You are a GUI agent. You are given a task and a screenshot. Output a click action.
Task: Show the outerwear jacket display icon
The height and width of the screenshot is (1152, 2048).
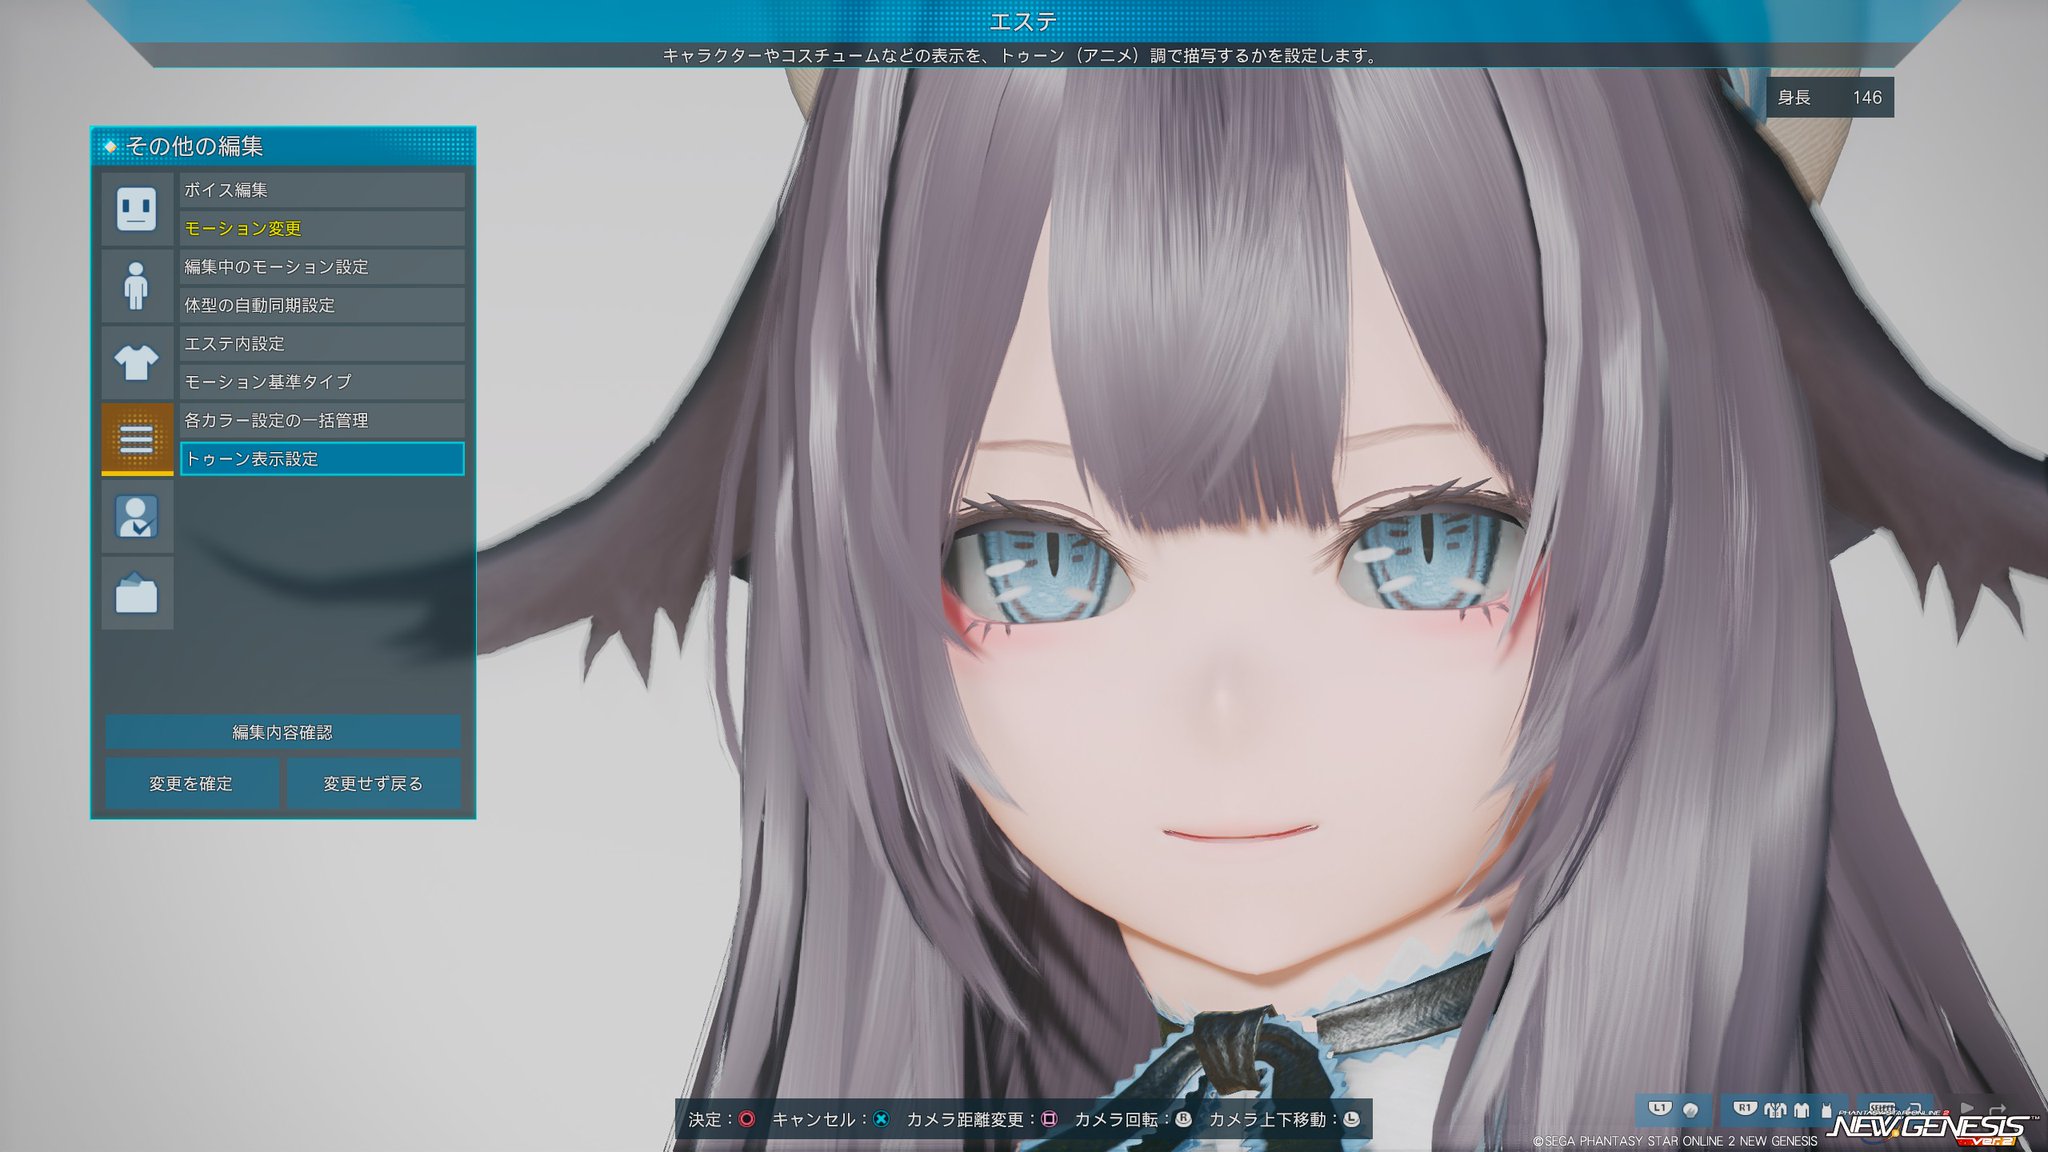tap(1775, 1110)
